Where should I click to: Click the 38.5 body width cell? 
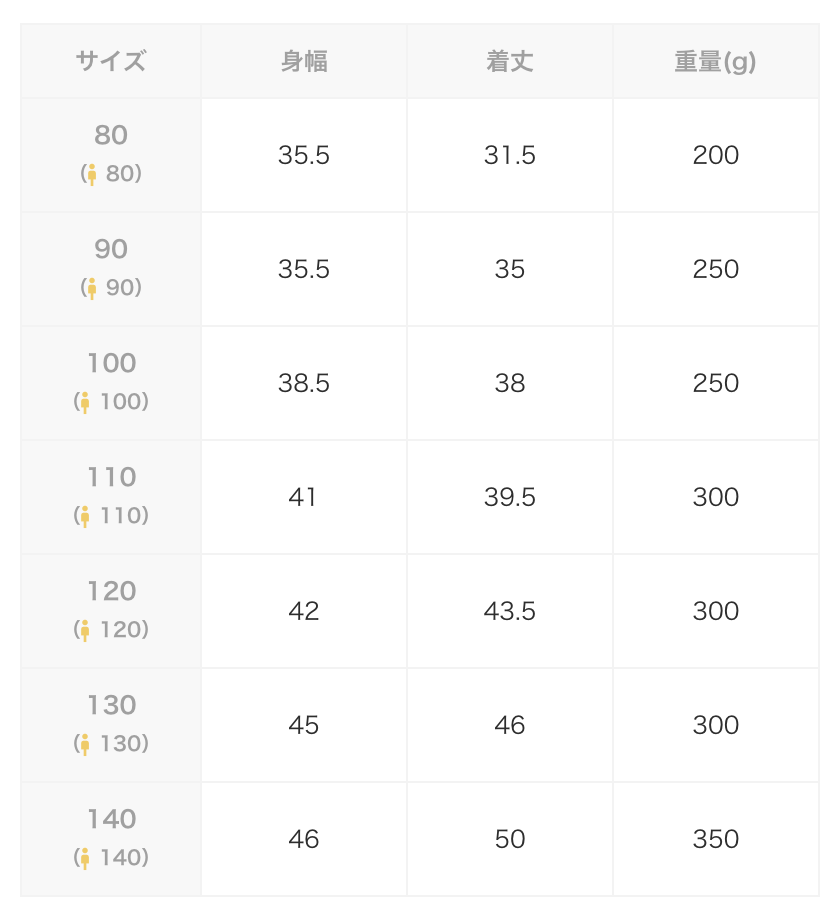click(304, 383)
